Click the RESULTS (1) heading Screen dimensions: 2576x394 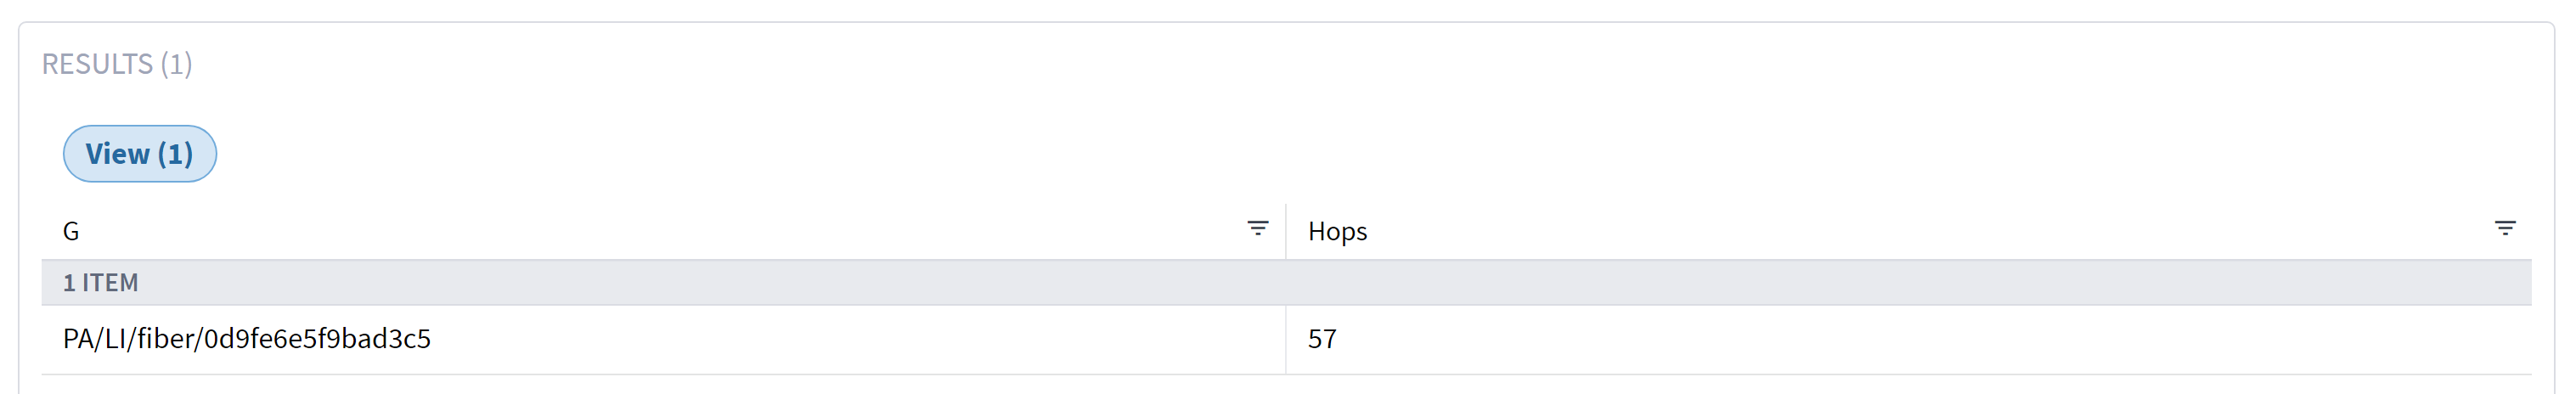pos(117,64)
